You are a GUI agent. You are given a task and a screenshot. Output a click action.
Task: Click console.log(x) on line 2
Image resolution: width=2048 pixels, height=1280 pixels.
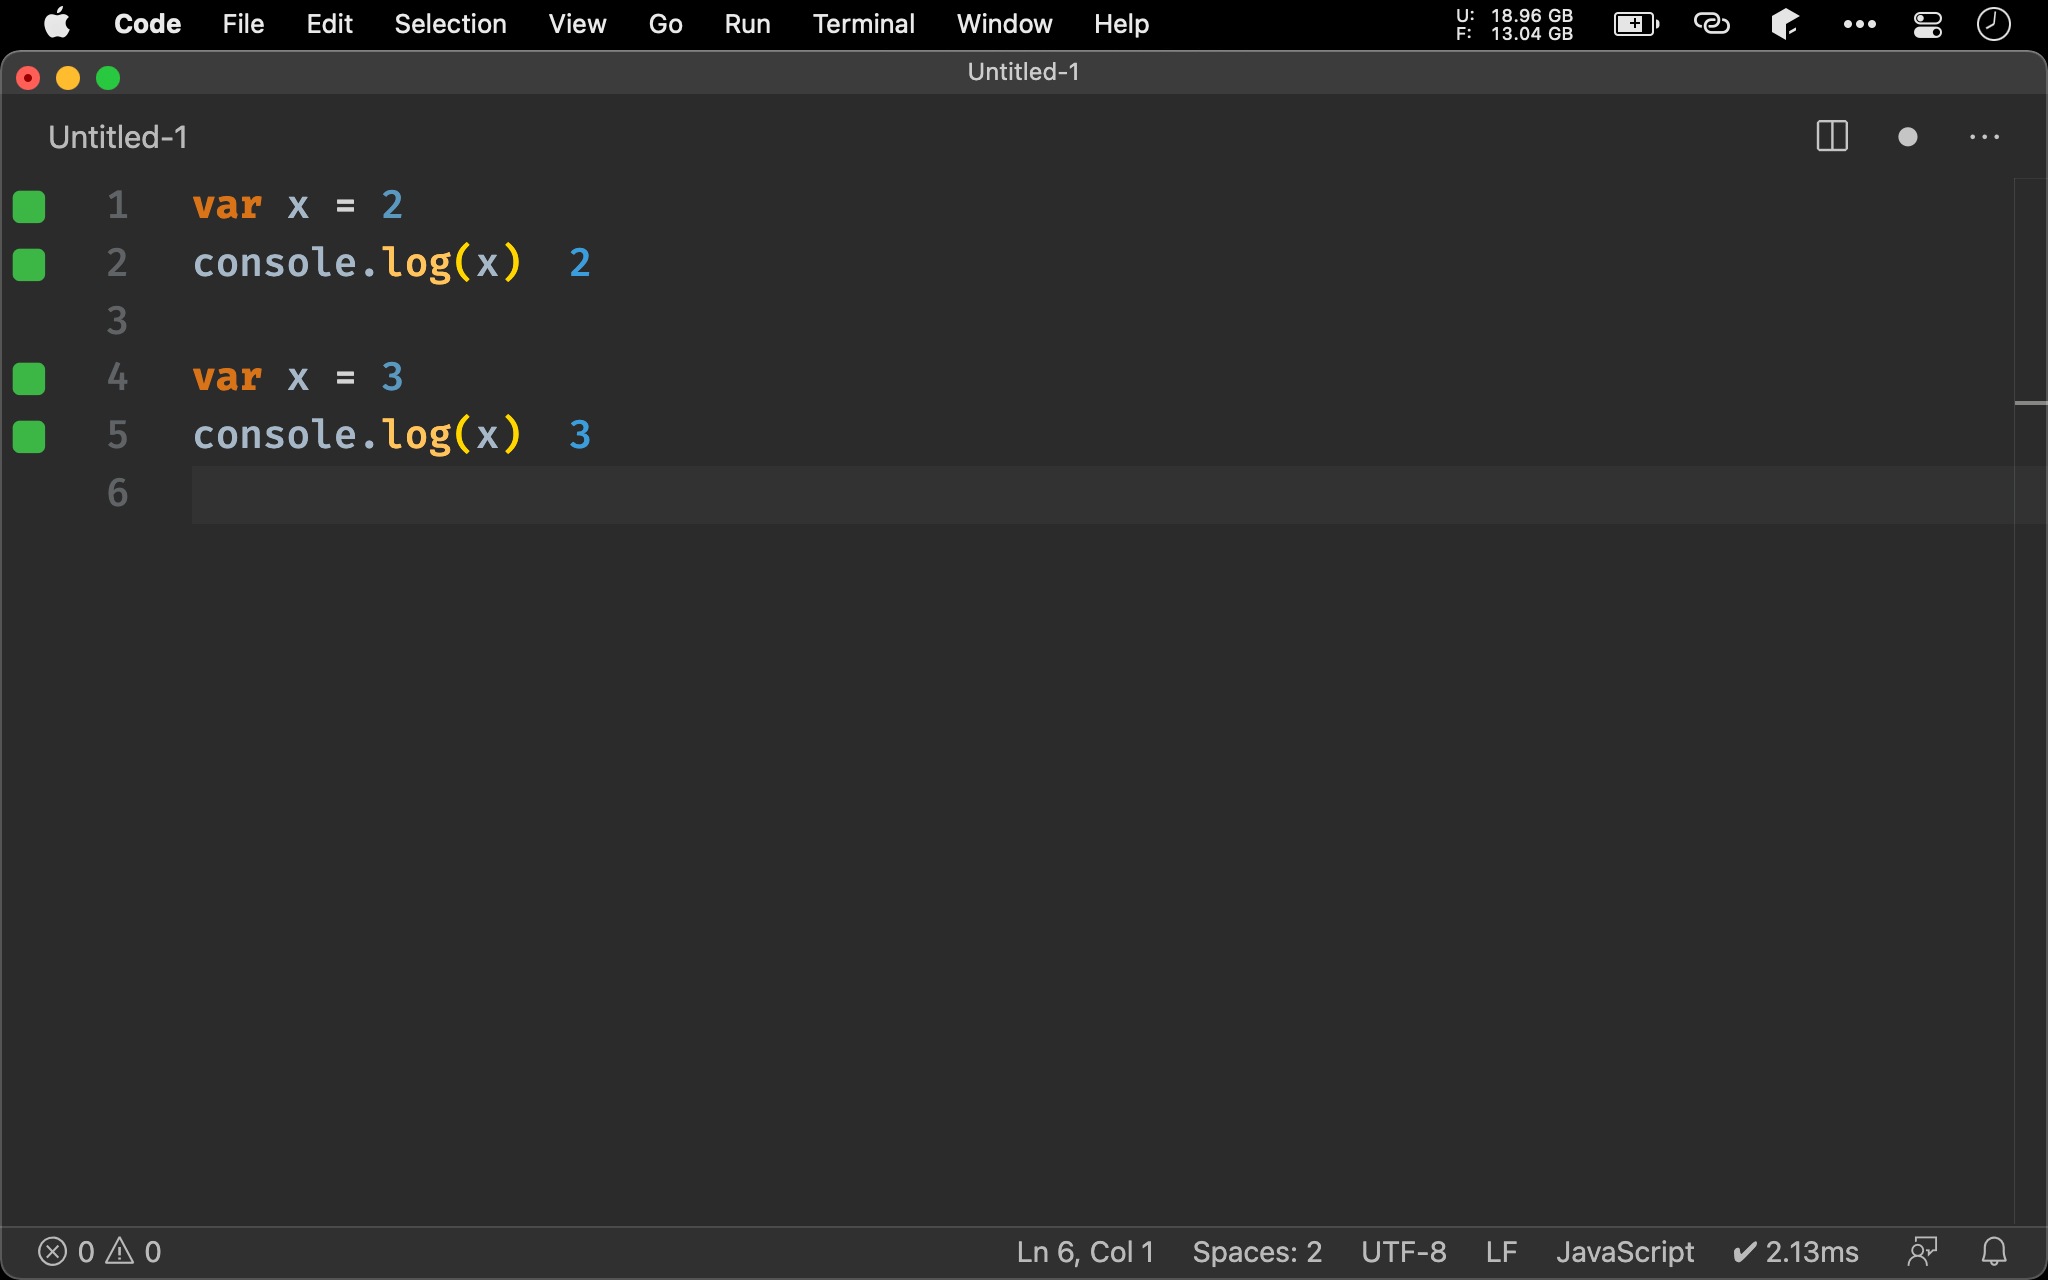(x=357, y=264)
